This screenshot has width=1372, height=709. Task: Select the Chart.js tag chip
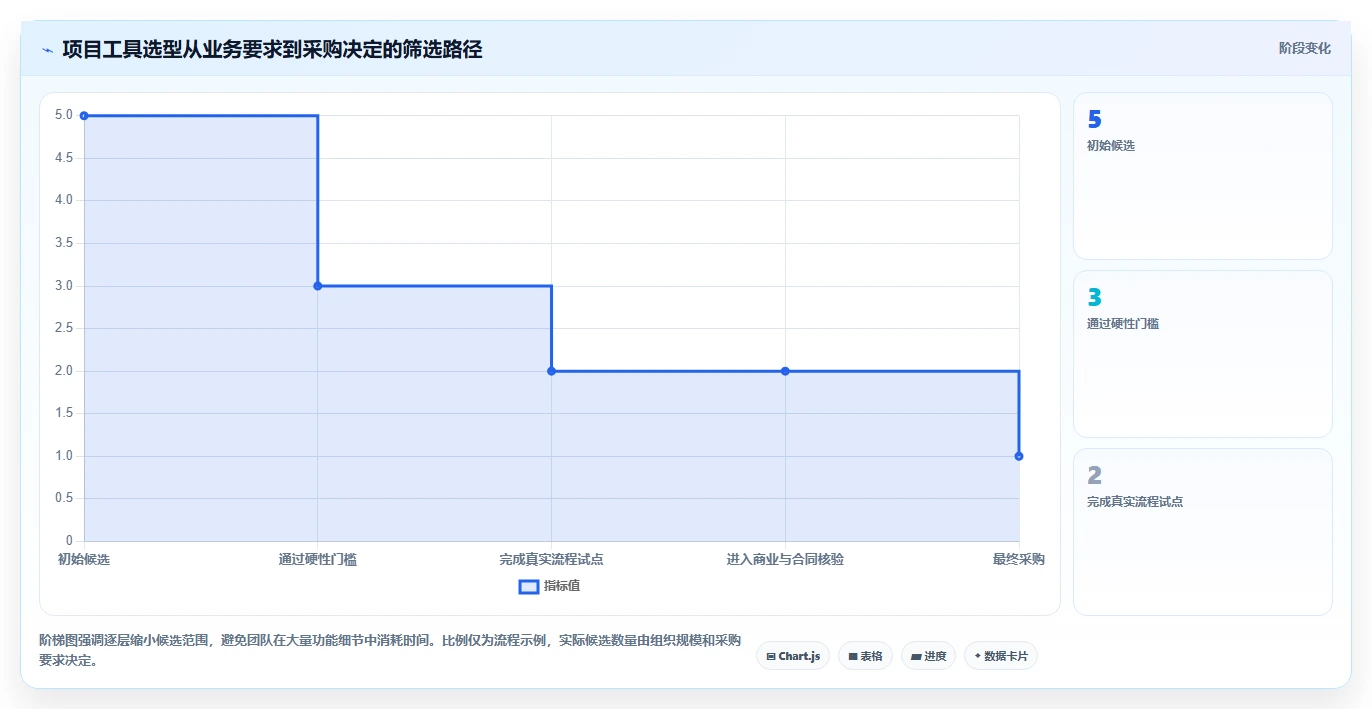(793, 656)
